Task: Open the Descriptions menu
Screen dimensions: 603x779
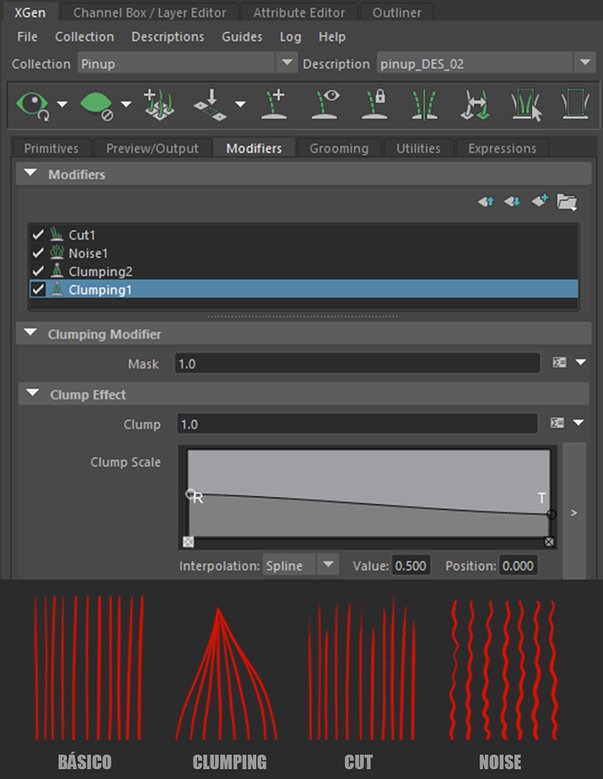Action: (167, 37)
